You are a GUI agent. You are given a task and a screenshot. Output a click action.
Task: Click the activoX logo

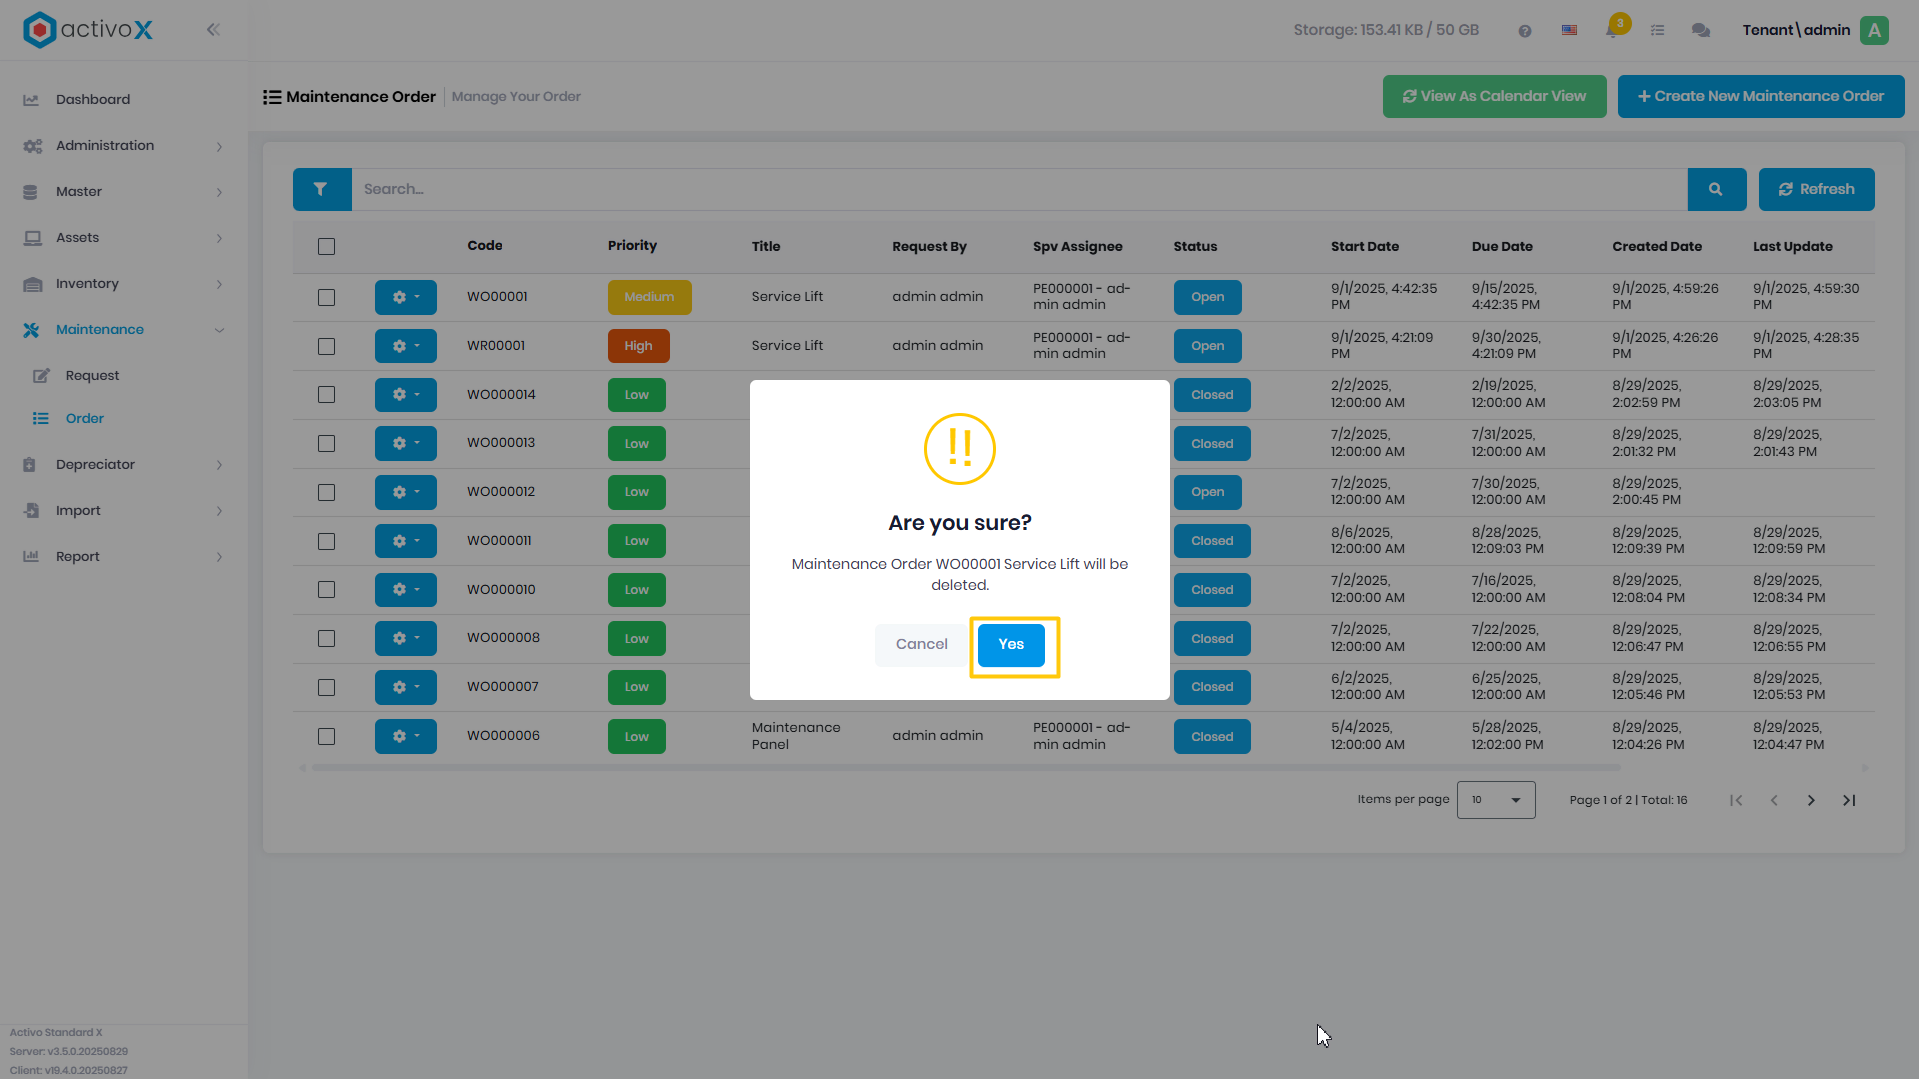(x=88, y=30)
